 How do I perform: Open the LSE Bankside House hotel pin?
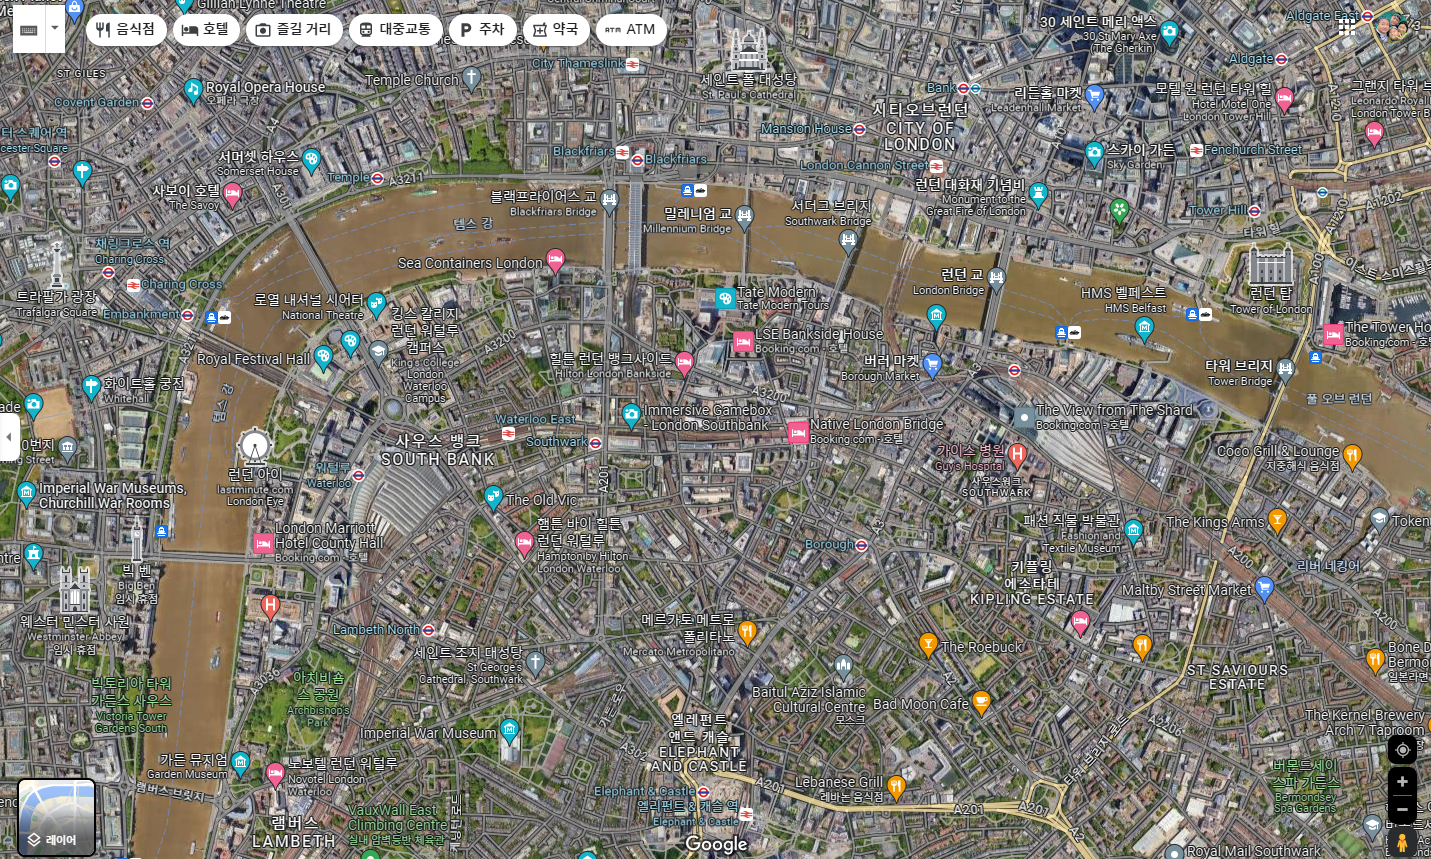click(x=743, y=342)
